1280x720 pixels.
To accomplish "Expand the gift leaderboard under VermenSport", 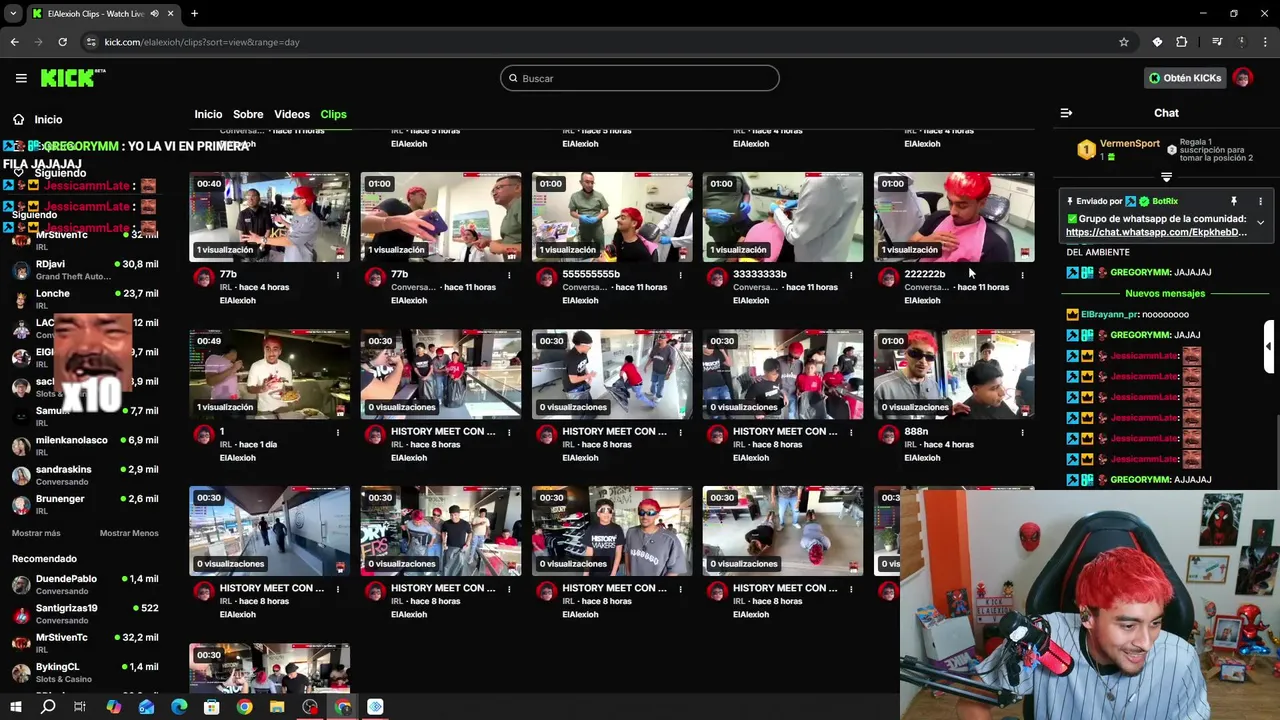I will point(1166,177).
